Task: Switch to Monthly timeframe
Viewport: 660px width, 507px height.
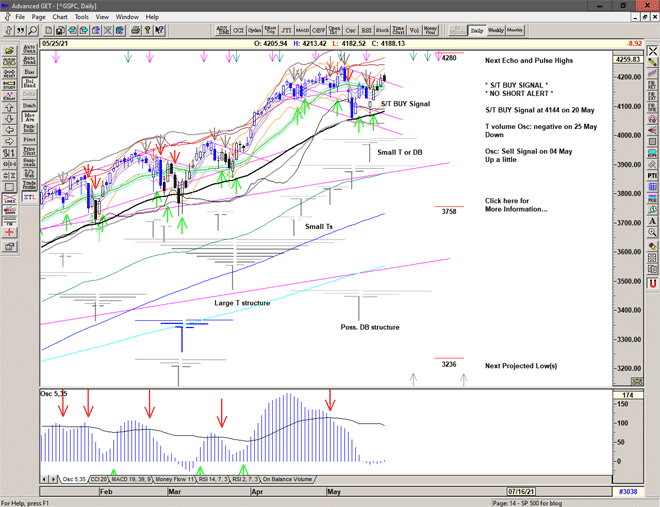Action: 515,31
